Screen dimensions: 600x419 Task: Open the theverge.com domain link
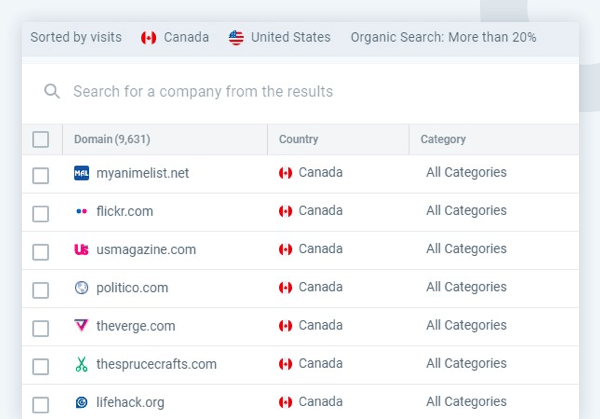(x=136, y=326)
